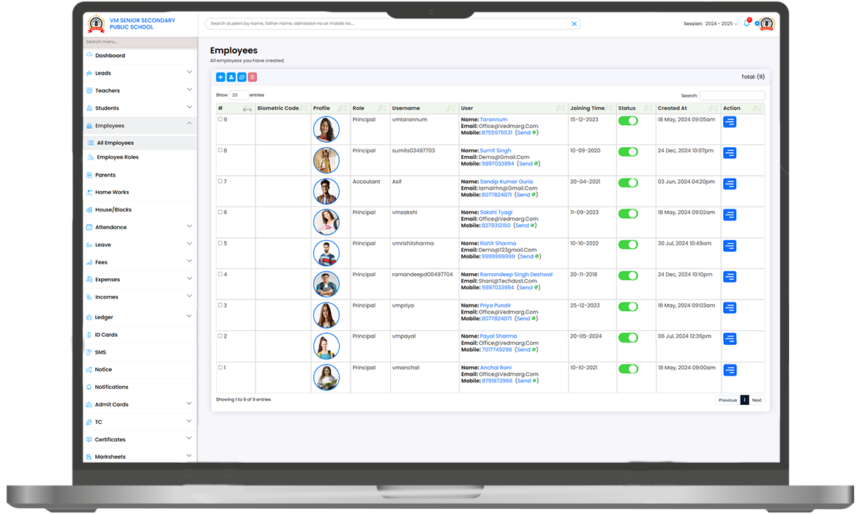Toggle status switch for sumits03497703
Image resolution: width=860 pixels, height=514 pixels.
(628, 152)
